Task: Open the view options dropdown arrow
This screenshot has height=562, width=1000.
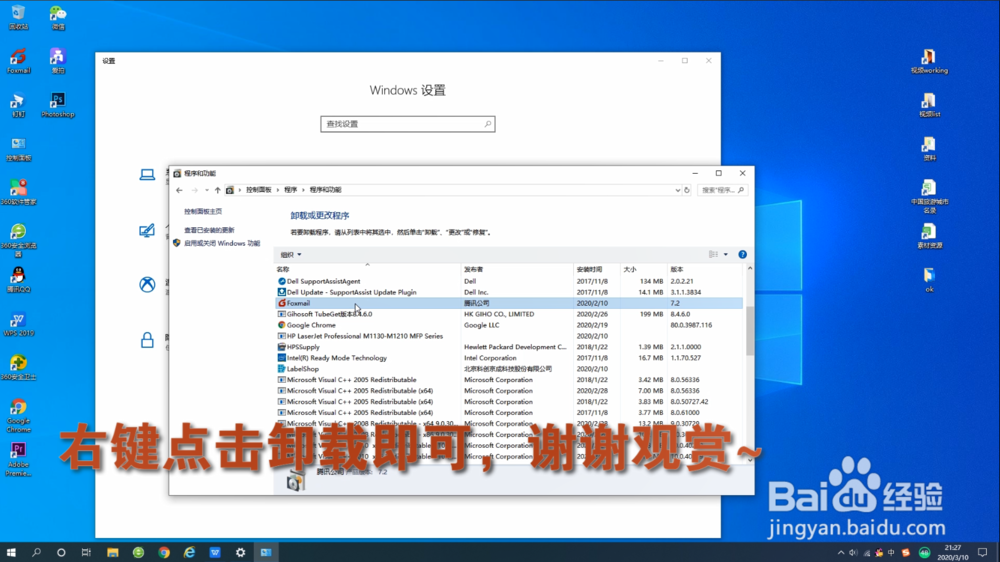Action: 726,255
